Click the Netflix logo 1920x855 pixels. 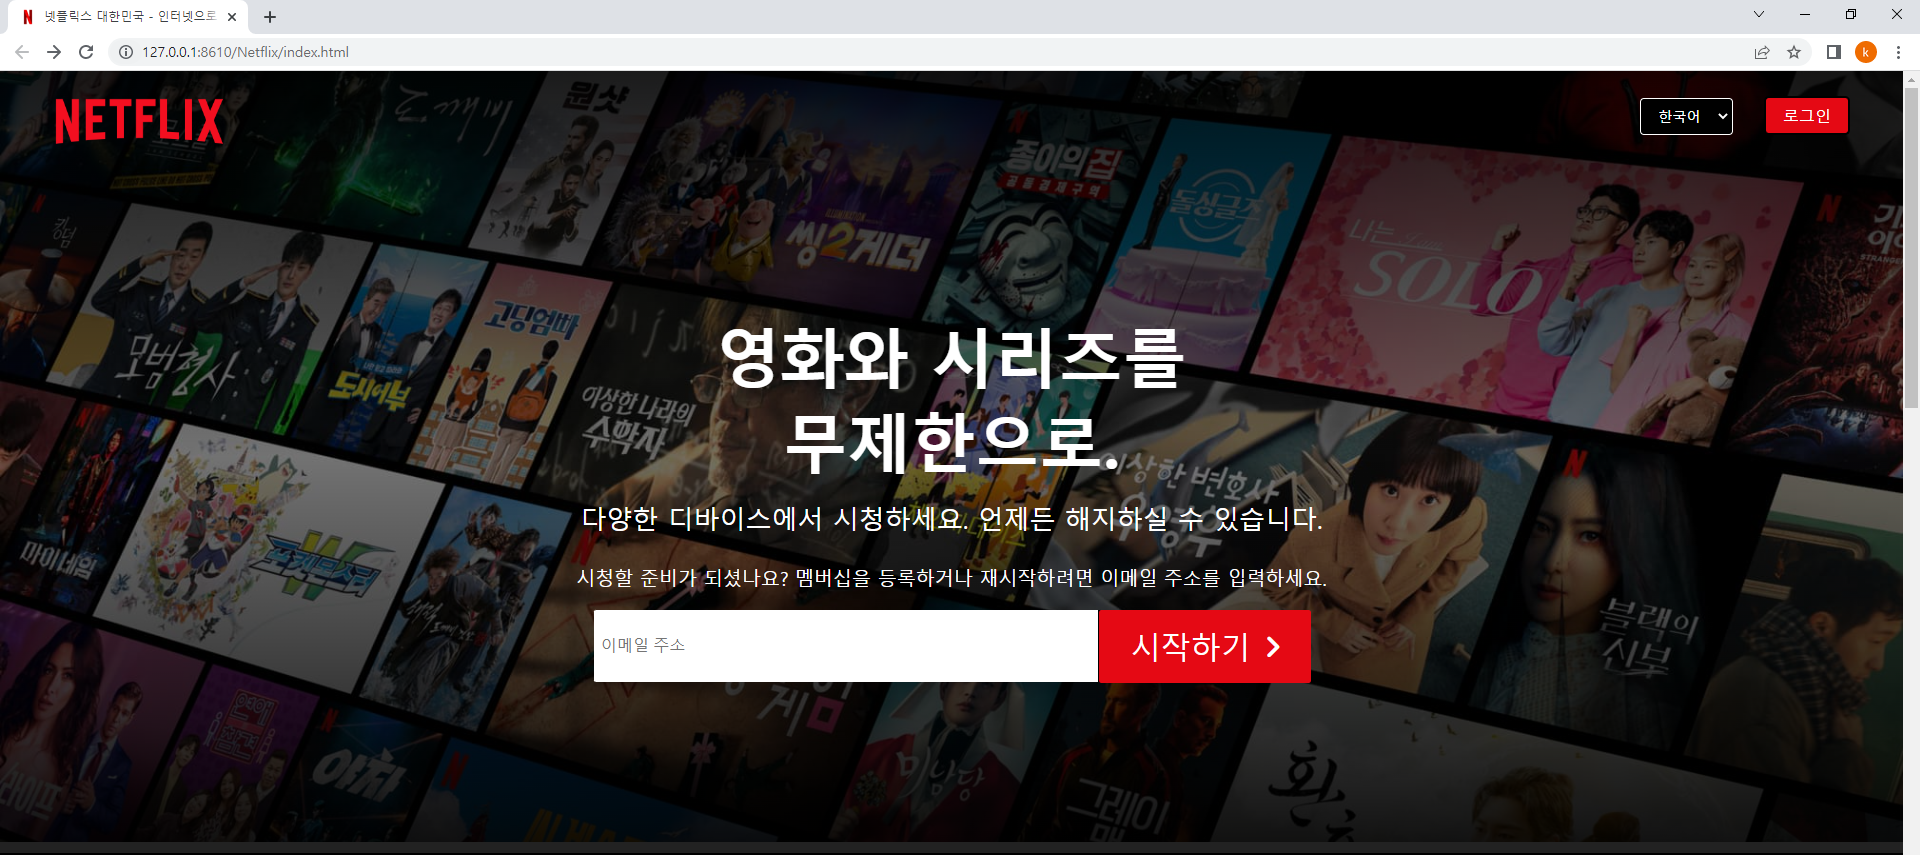click(139, 121)
